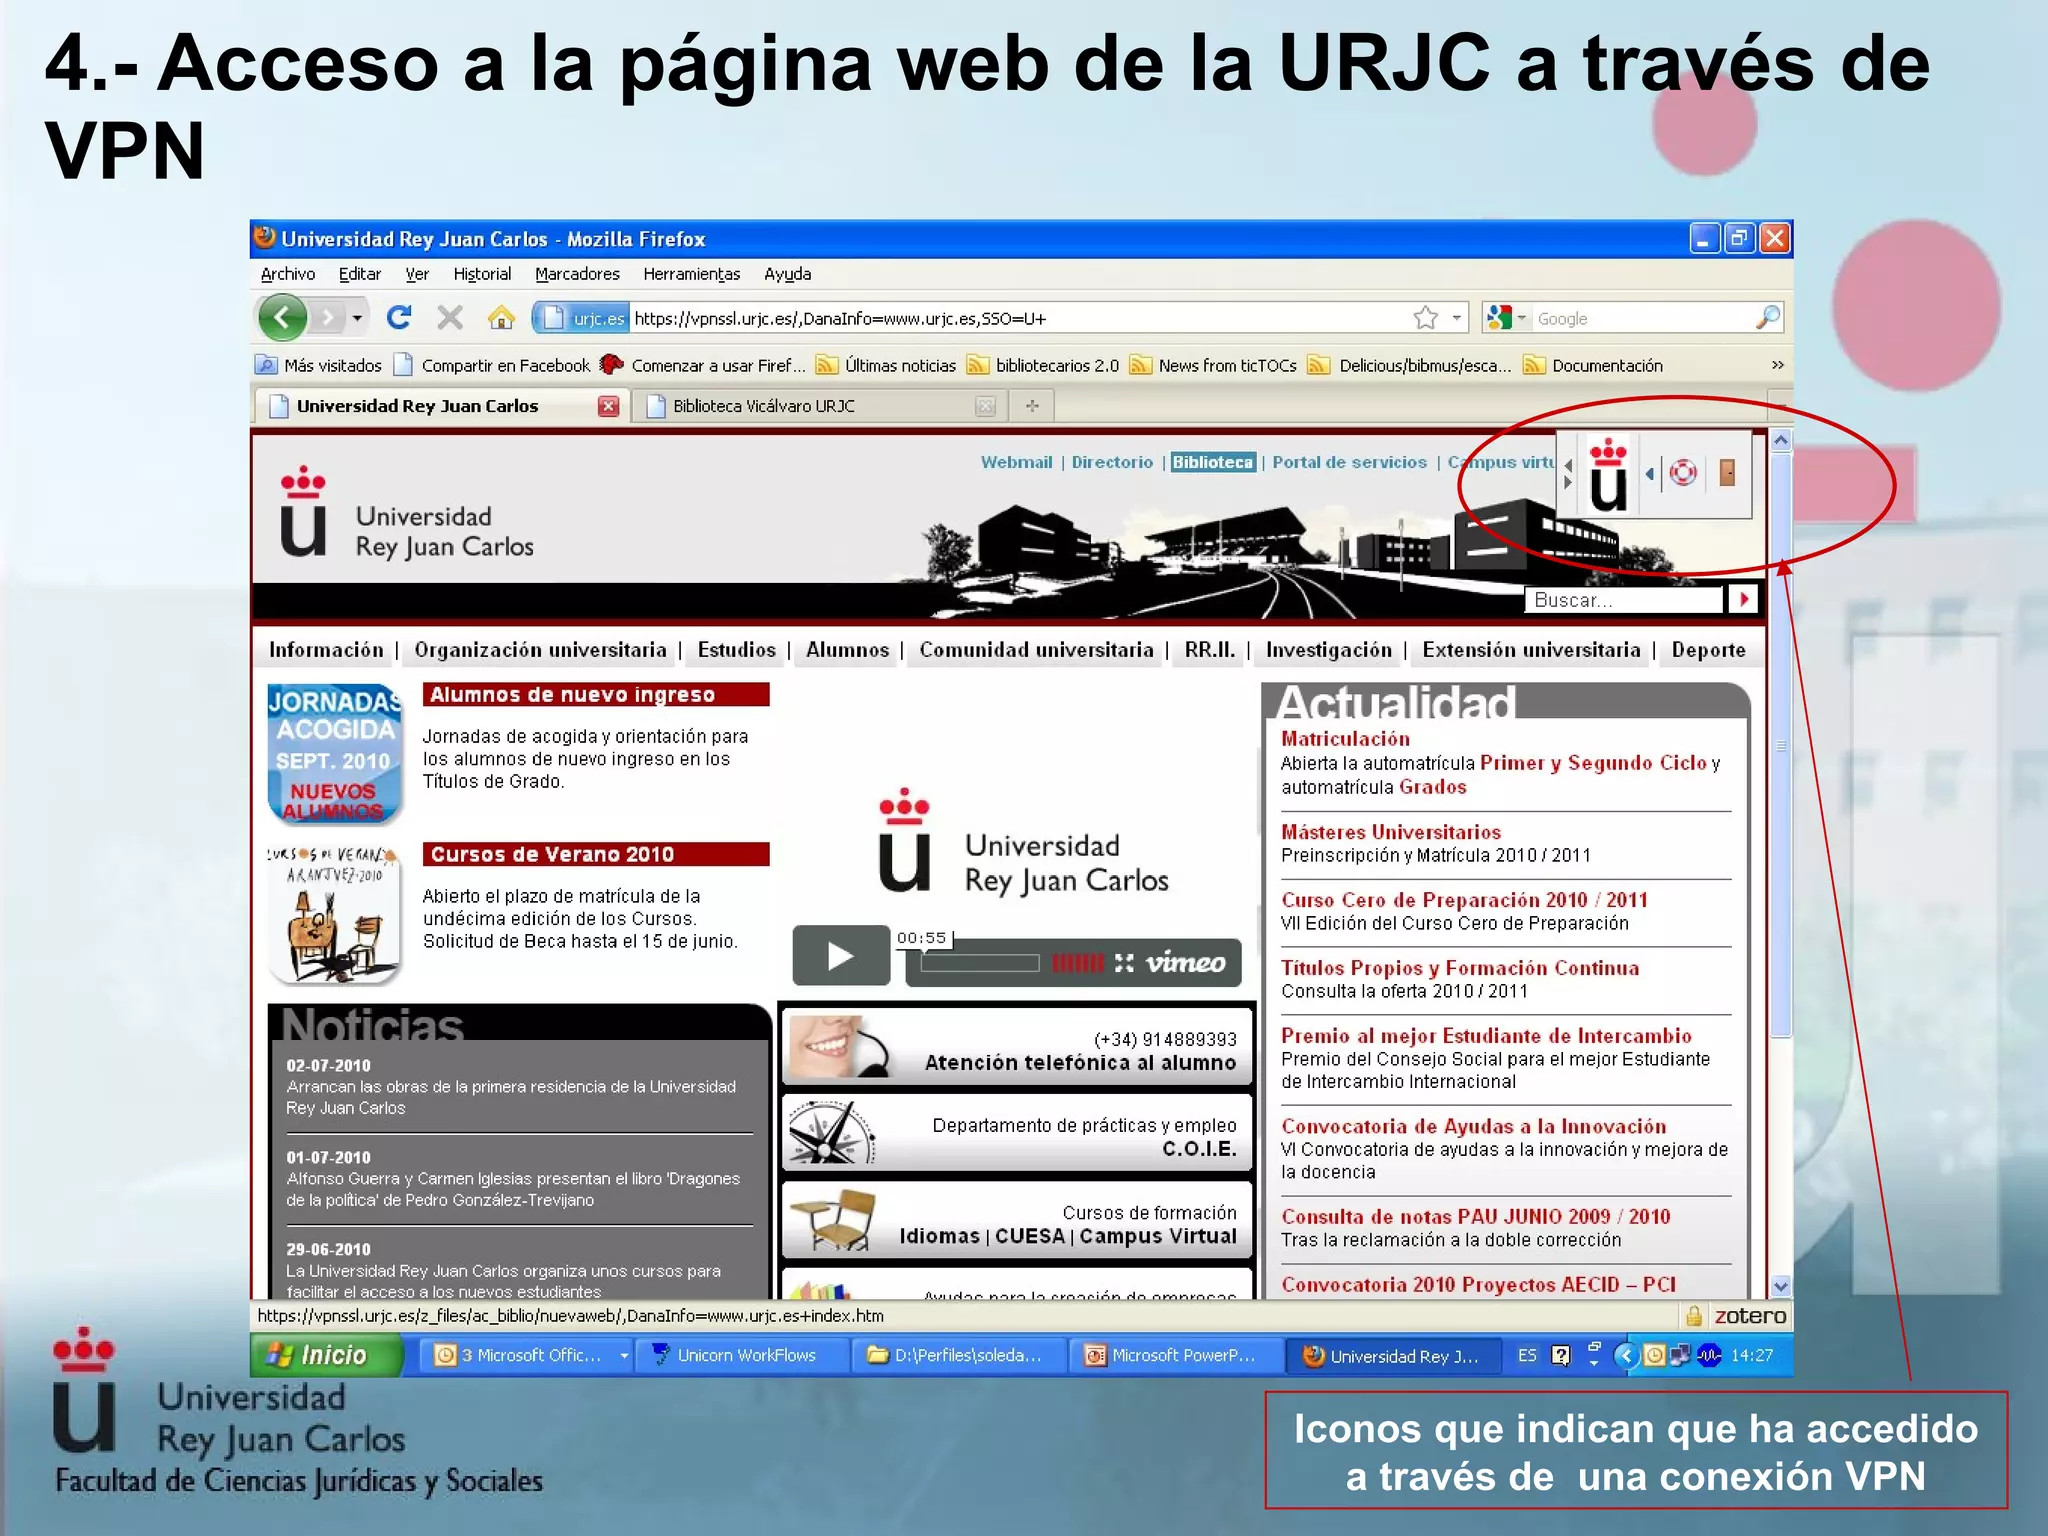Click the forward navigation arrow

coord(326,318)
